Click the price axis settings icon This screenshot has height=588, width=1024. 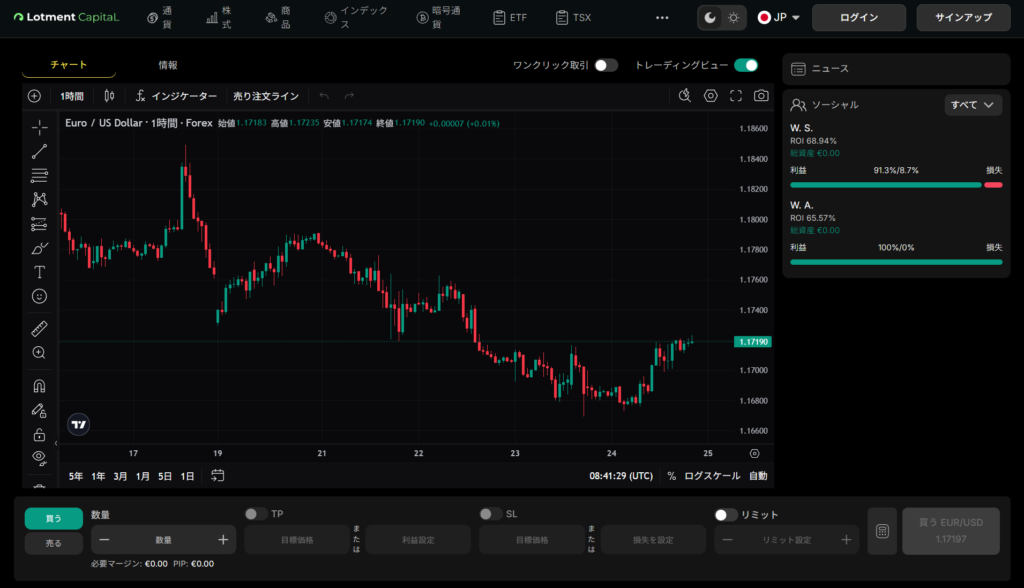point(754,453)
